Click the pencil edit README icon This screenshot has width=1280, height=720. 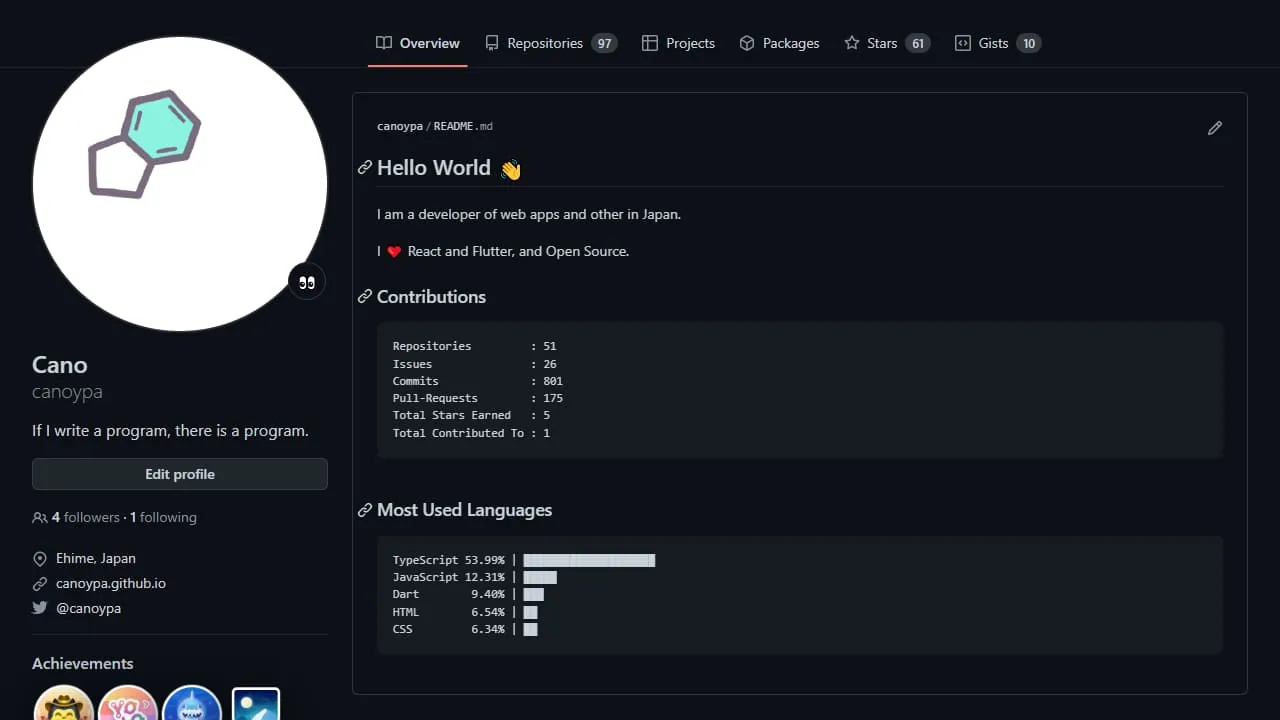(x=1214, y=128)
